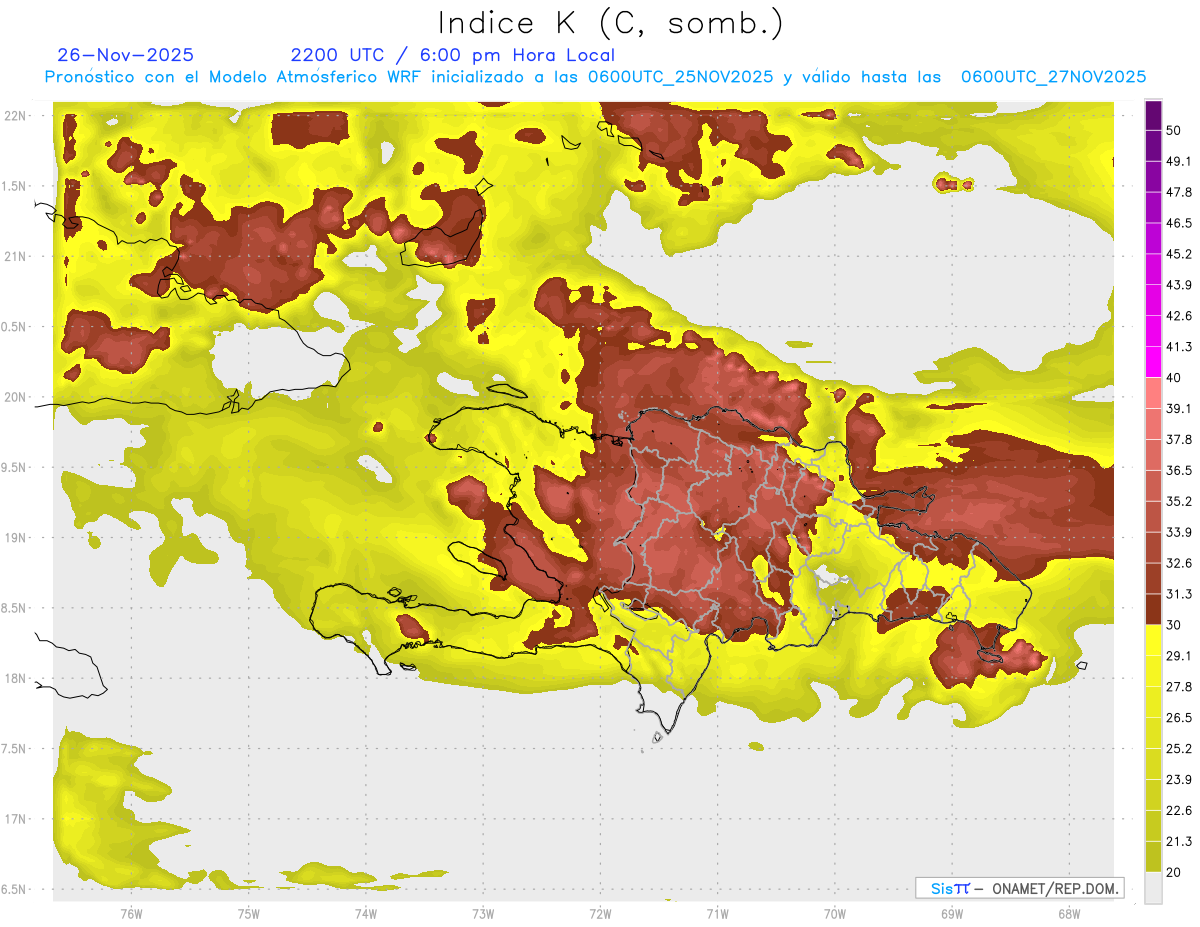Click the colorbar value "23.9"

tap(1180, 779)
